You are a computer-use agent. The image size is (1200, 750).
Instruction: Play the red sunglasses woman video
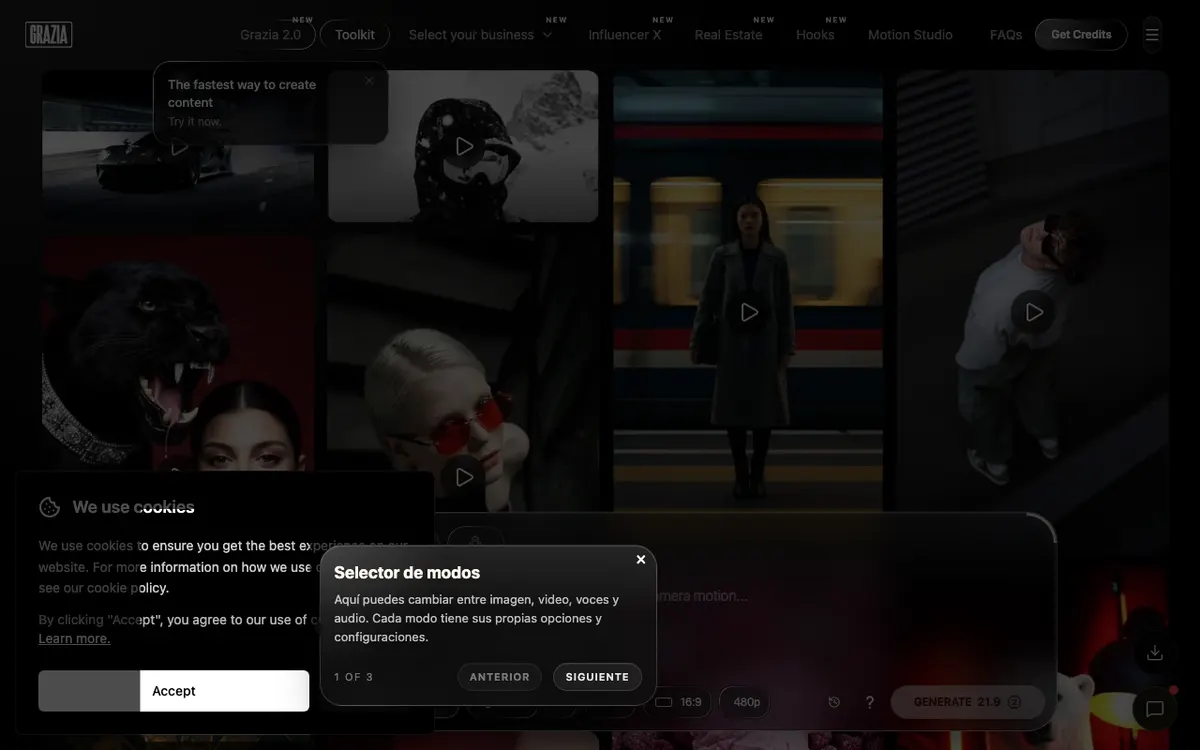[x=464, y=477]
